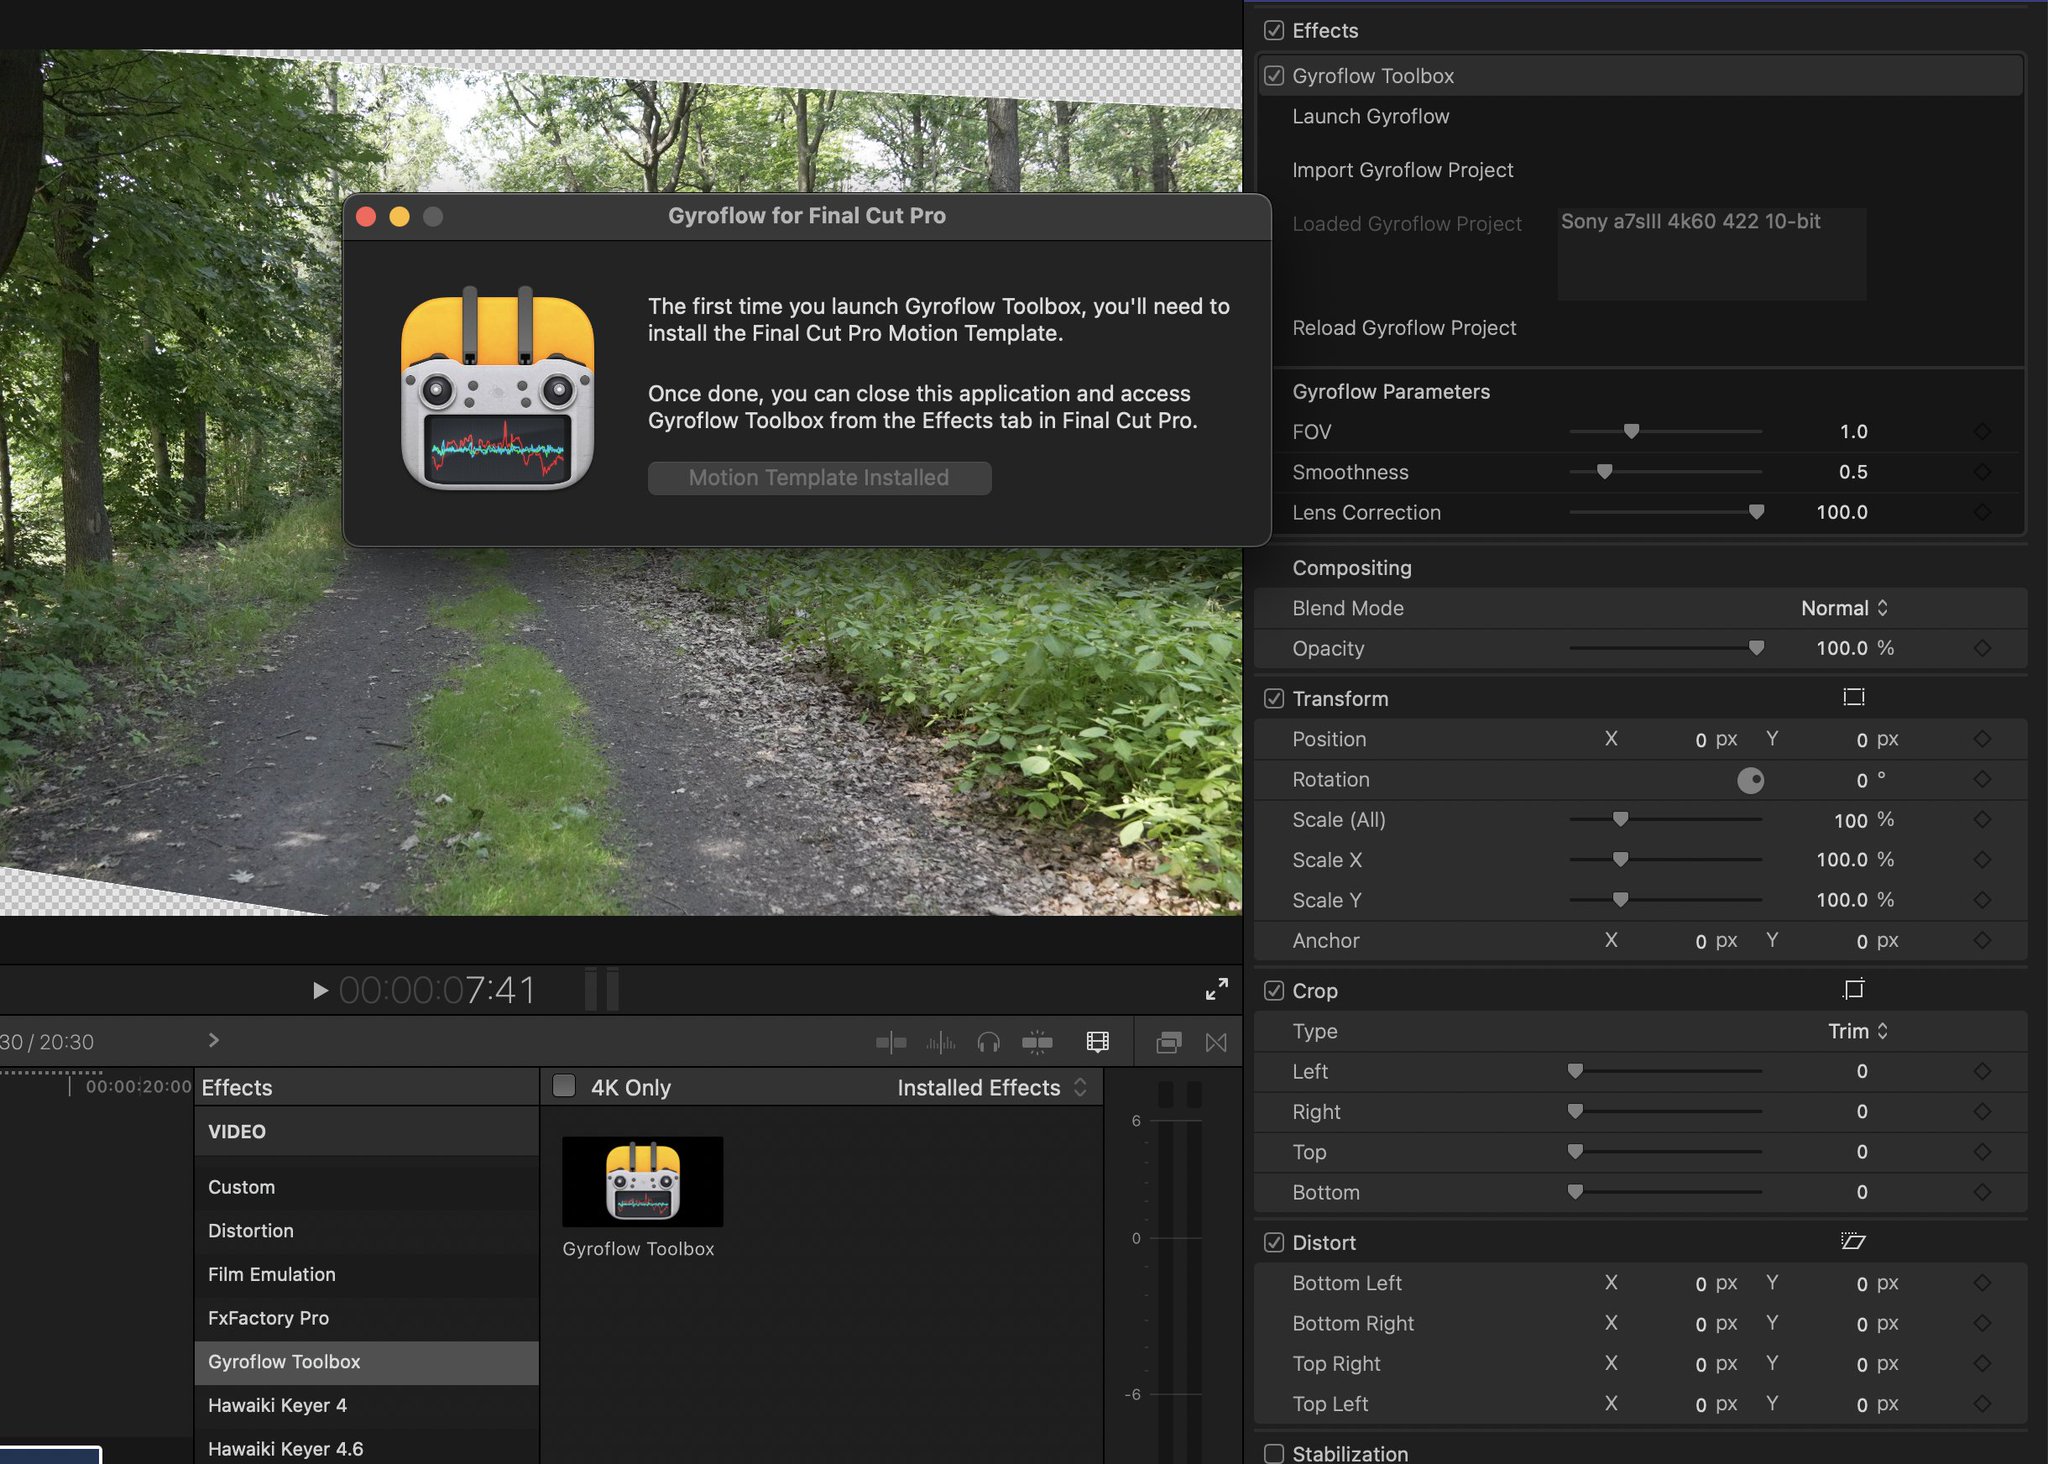Image resolution: width=2048 pixels, height=1464 pixels.
Task: Click the Distort on-screen controls icon
Action: [x=1853, y=1241]
